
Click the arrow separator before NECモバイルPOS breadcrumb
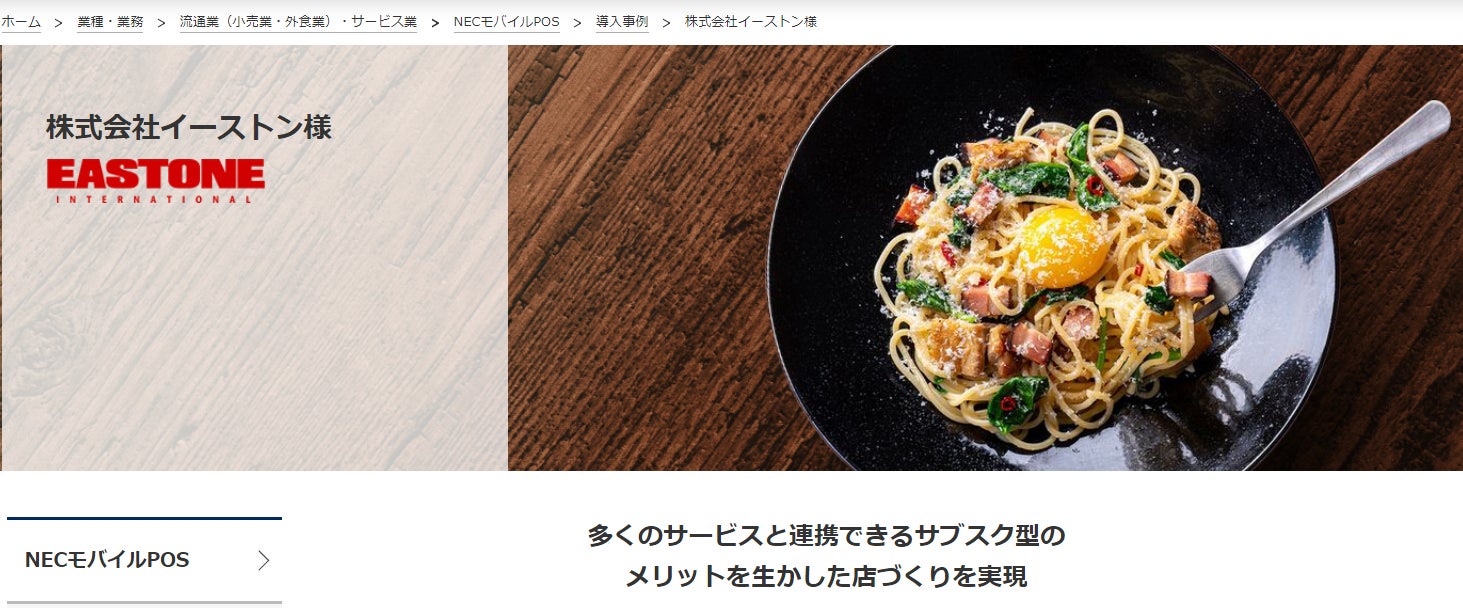(x=435, y=22)
